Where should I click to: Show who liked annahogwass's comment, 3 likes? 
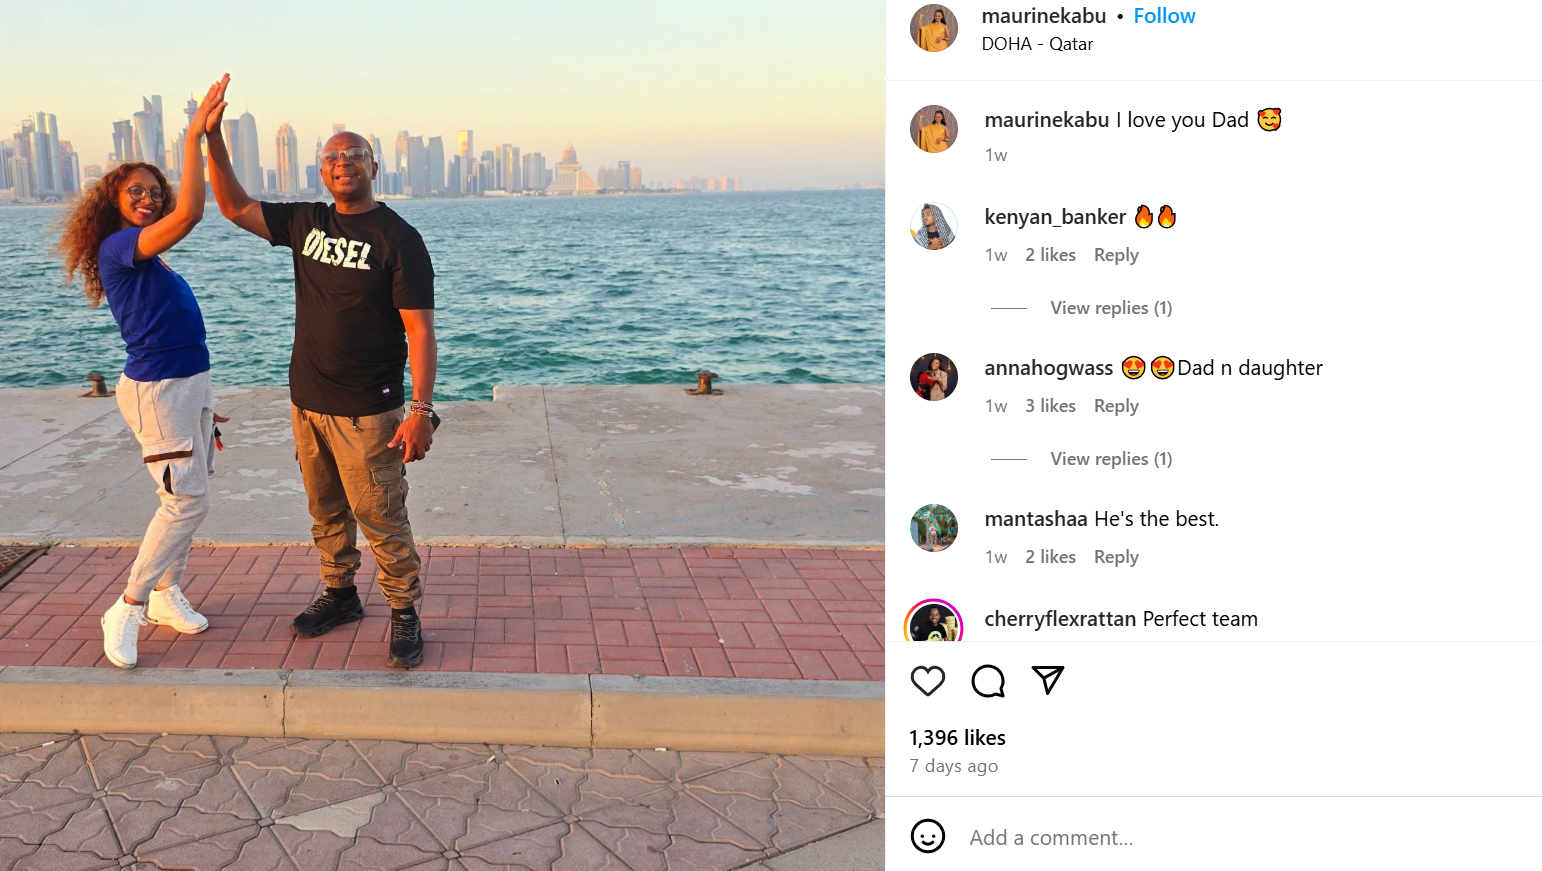tap(1050, 406)
